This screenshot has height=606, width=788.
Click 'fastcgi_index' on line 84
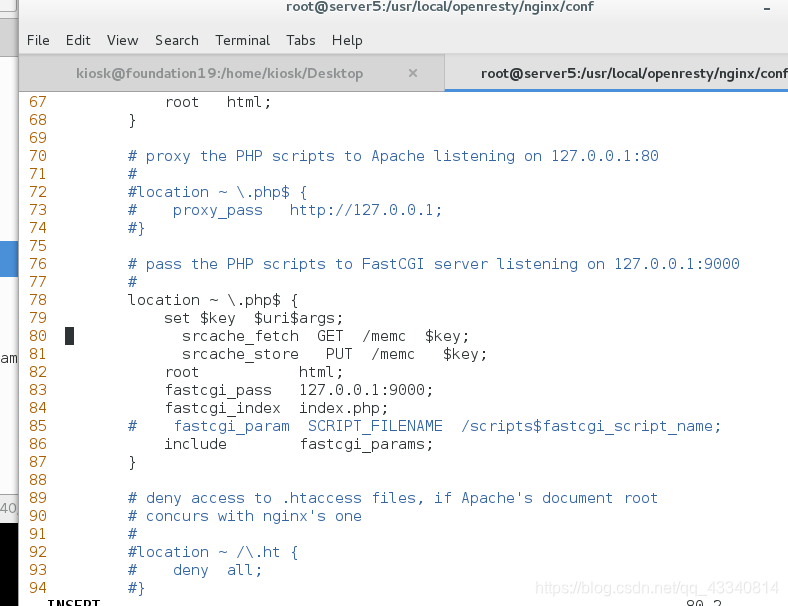223,408
